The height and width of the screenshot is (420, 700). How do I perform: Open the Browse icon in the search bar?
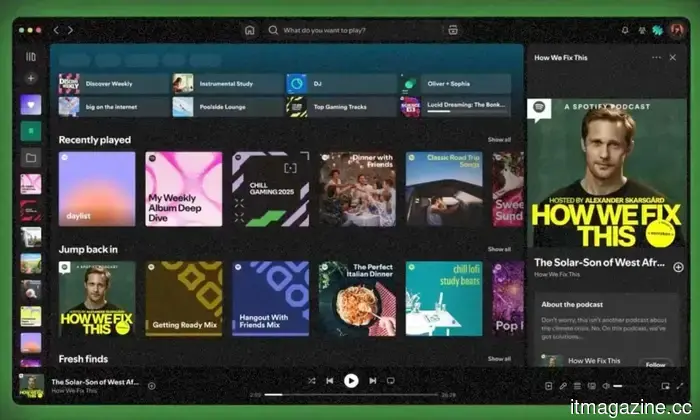(x=453, y=30)
